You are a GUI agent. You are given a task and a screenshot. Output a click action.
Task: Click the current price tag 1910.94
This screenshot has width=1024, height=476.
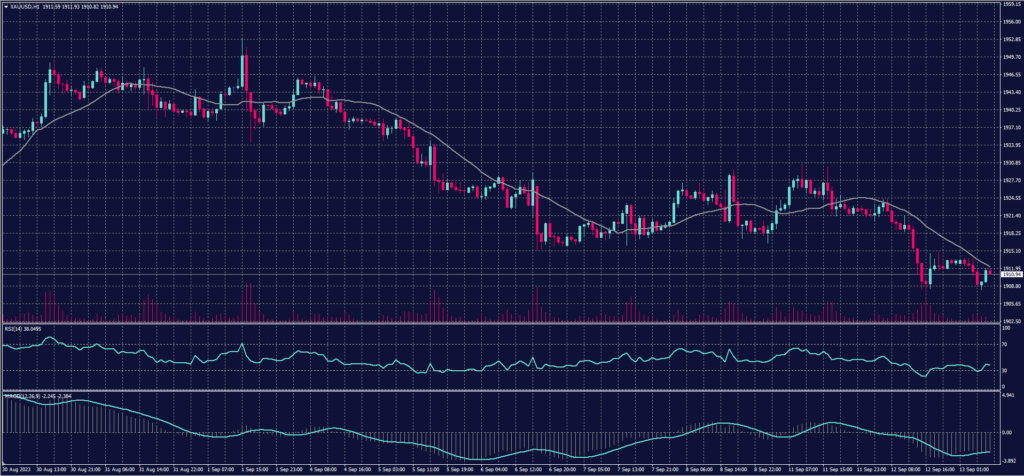pyautogui.click(x=1007, y=273)
